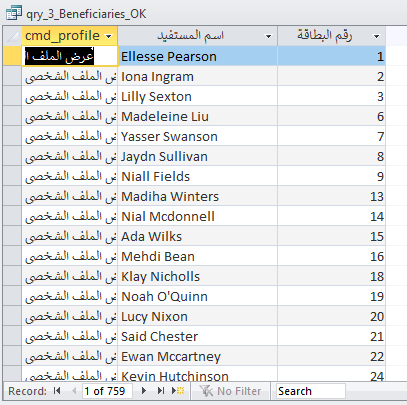Image resolution: width=407 pixels, height=405 pixels.
Task: Click card number cell 22
Action: pos(332,356)
